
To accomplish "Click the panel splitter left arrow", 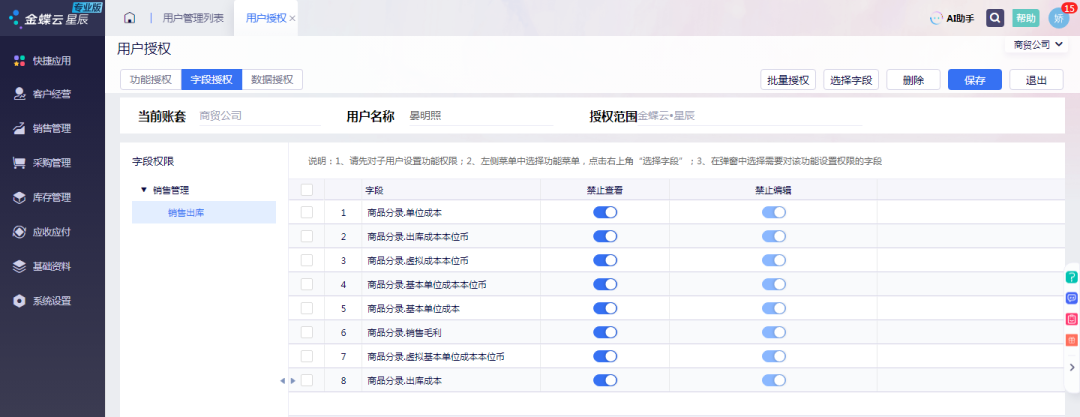I will coord(282,380).
